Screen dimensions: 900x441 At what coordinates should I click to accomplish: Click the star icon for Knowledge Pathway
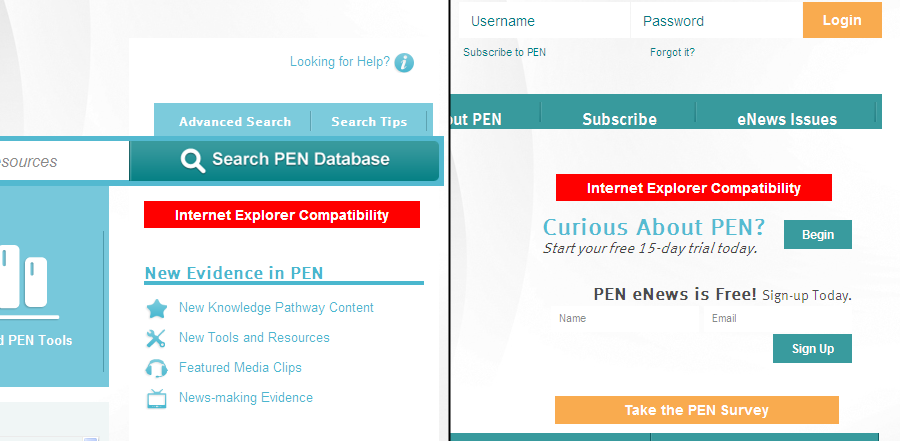tap(156, 308)
